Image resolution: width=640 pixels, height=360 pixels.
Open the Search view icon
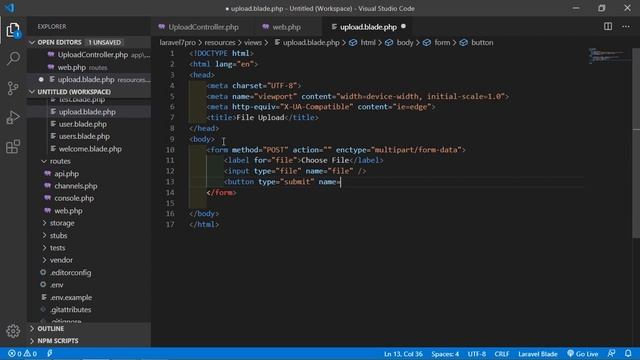[13, 58]
